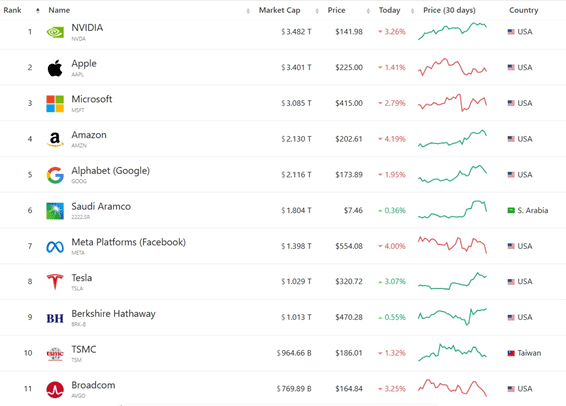Click the Meta infinity logo icon
Screen dimensions: 566x406
click(55, 247)
